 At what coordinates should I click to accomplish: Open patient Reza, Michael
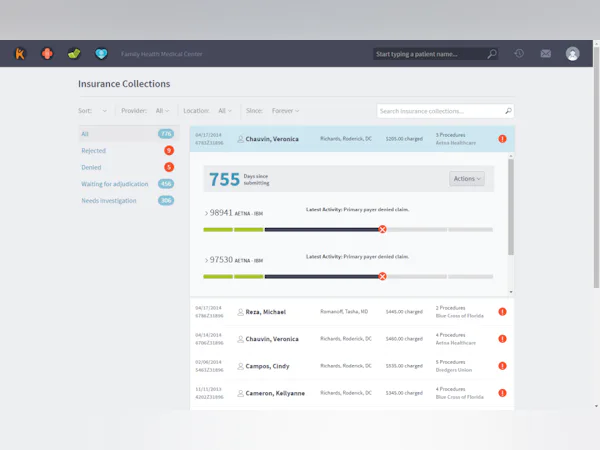(266, 312)
